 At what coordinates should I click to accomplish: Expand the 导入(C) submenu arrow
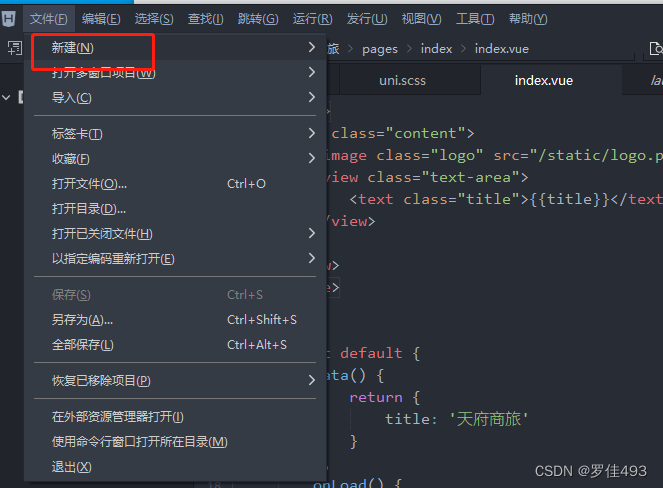pos(312,97)
